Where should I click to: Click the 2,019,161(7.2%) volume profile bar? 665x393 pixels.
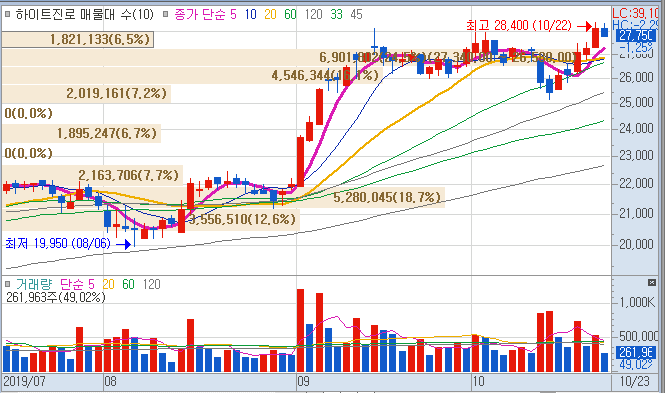(86, 93)
